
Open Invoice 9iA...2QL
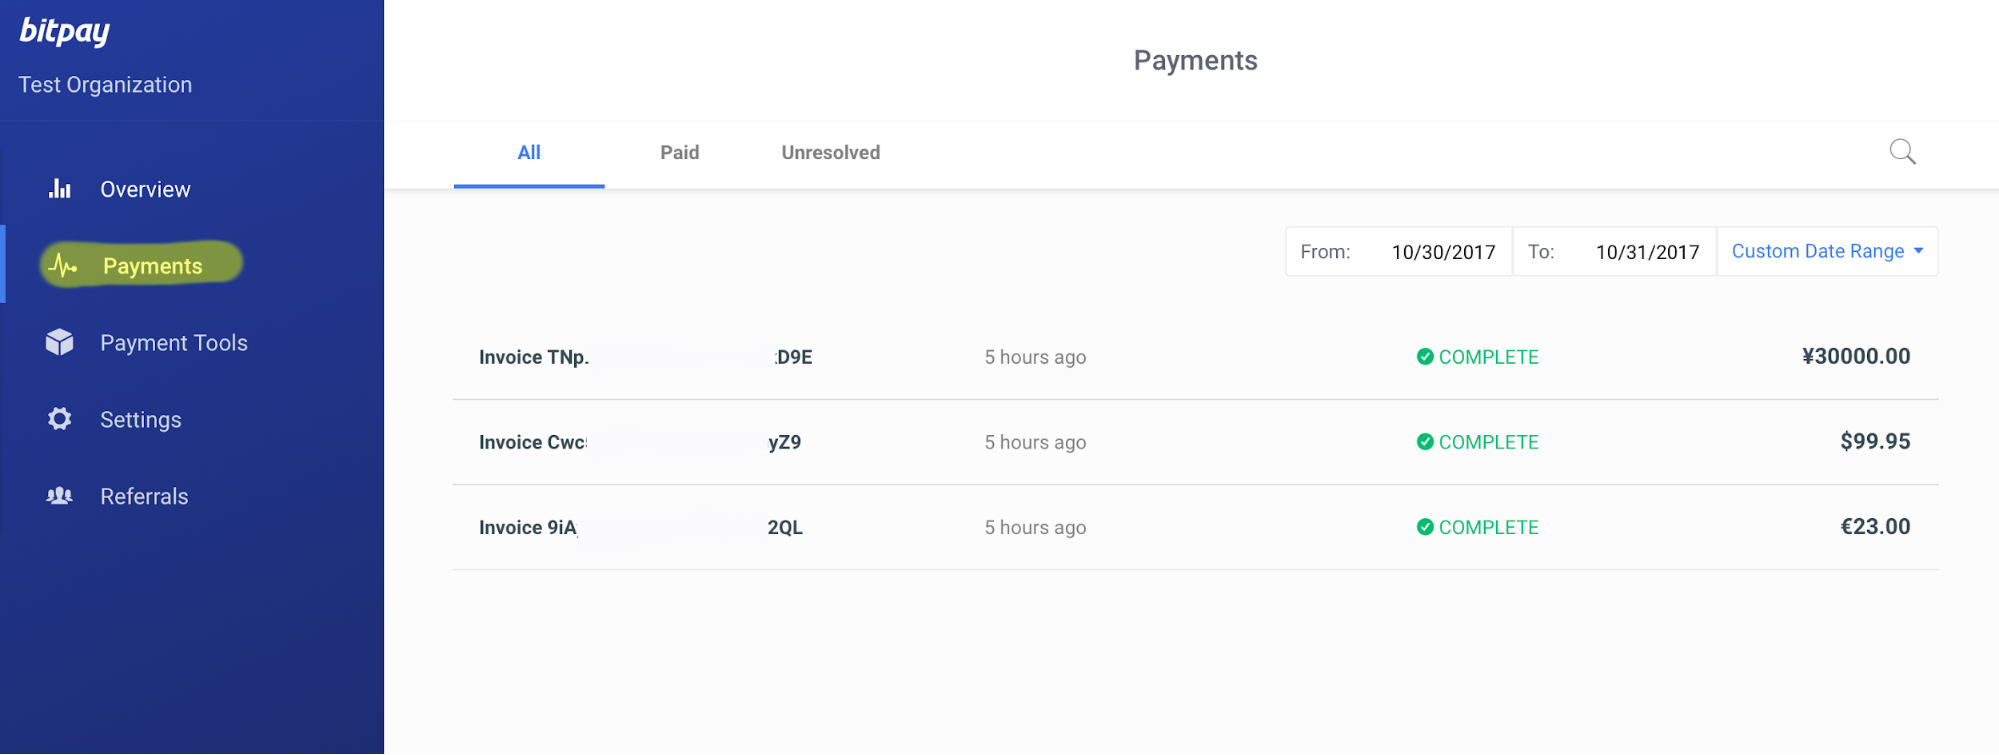[x=1195, y=527]
